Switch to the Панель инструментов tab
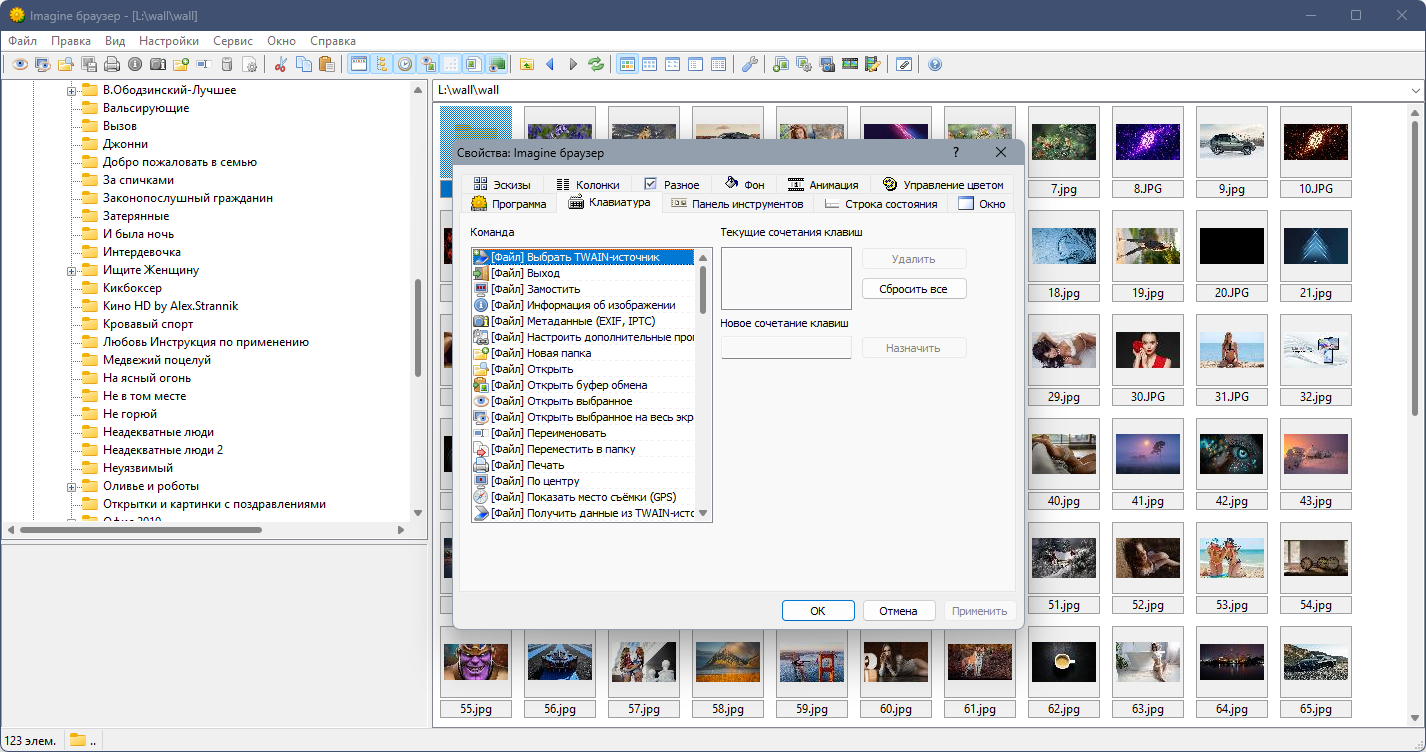Screen dimensions: 1426x752 point(738,204)
